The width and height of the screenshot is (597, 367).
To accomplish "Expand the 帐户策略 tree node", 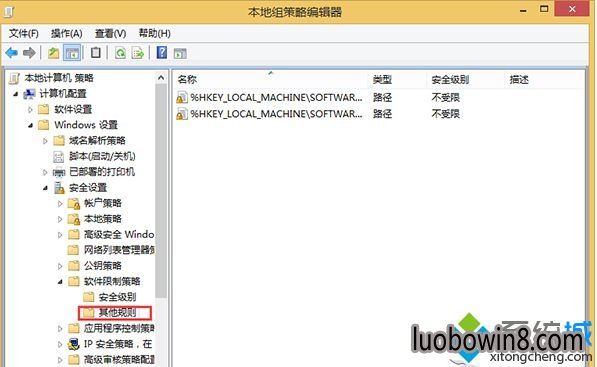I will pyautogui.click(x=60, y=204).
